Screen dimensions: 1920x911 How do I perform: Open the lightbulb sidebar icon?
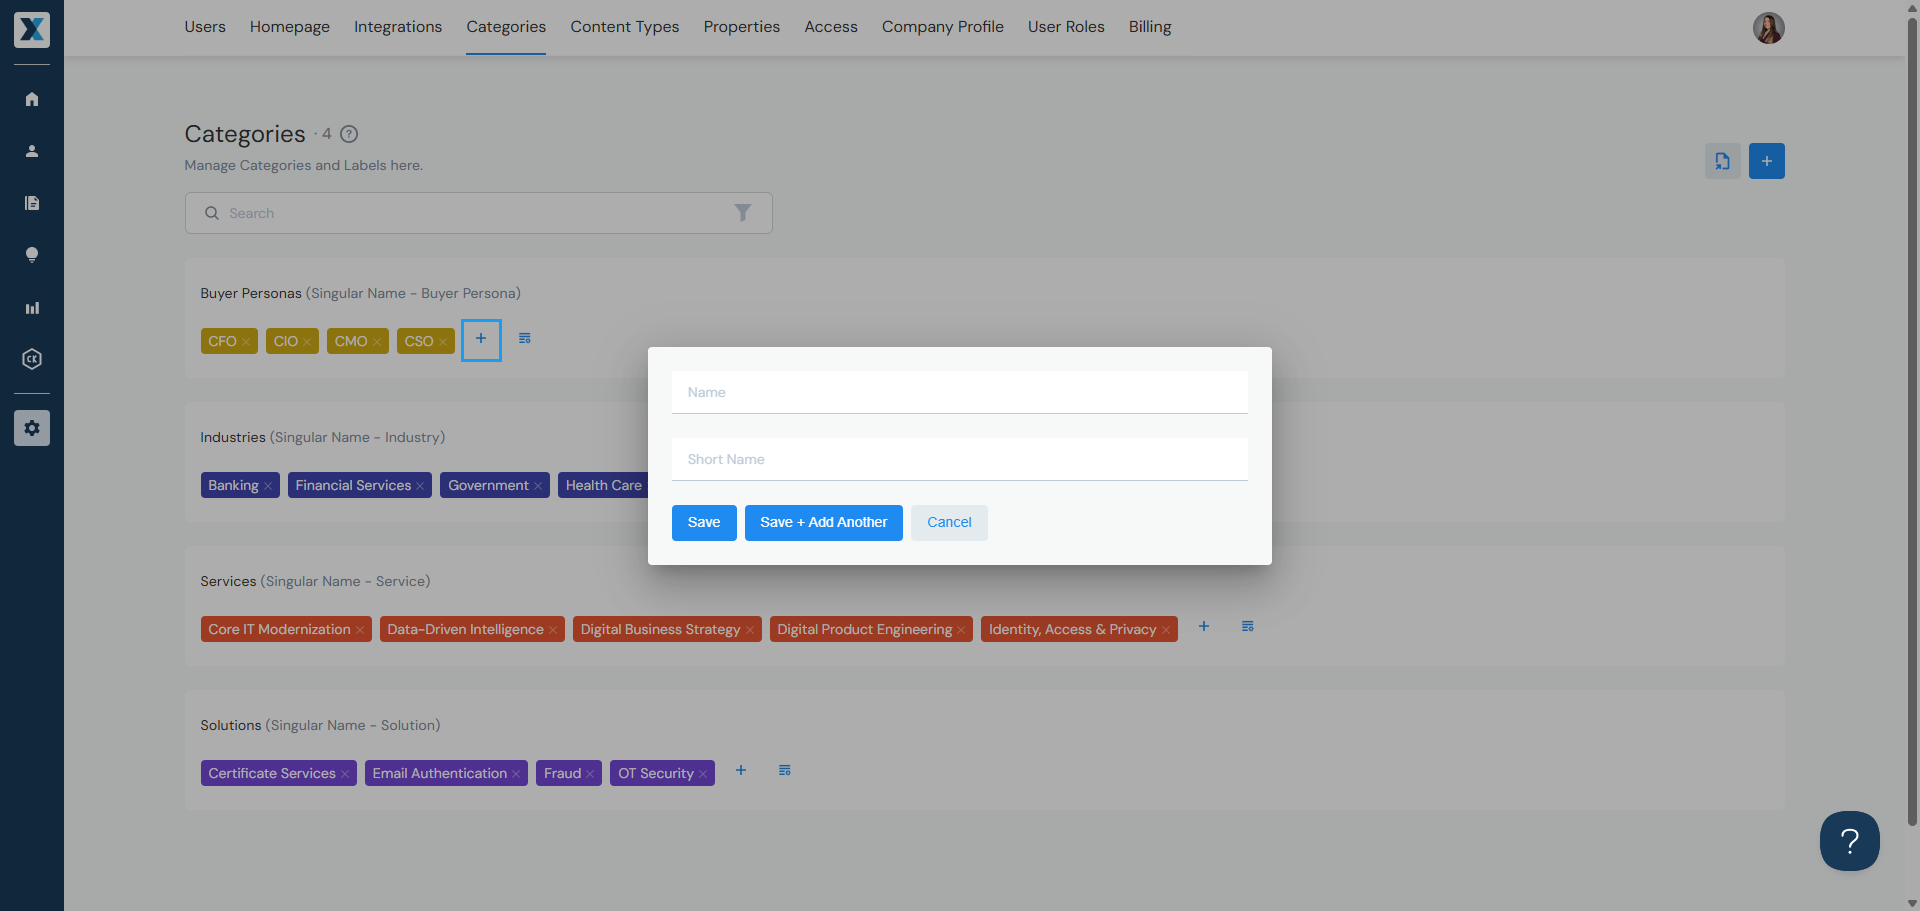32,255
